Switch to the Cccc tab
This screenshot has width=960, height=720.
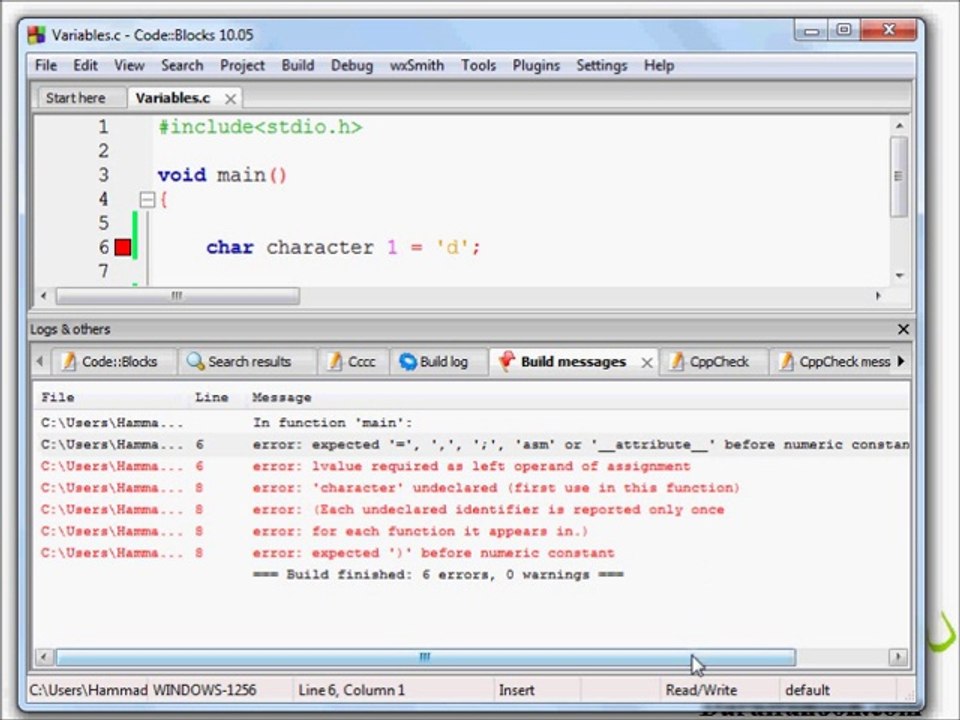click(x=352, y=362)
